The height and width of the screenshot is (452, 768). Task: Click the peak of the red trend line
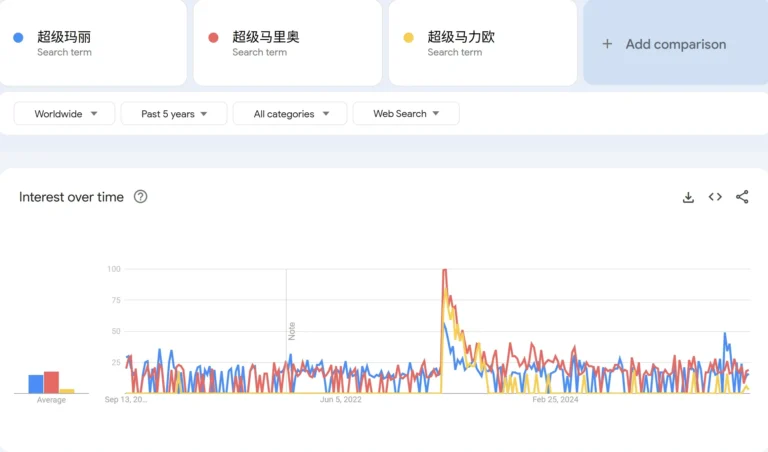click(444, 271)
